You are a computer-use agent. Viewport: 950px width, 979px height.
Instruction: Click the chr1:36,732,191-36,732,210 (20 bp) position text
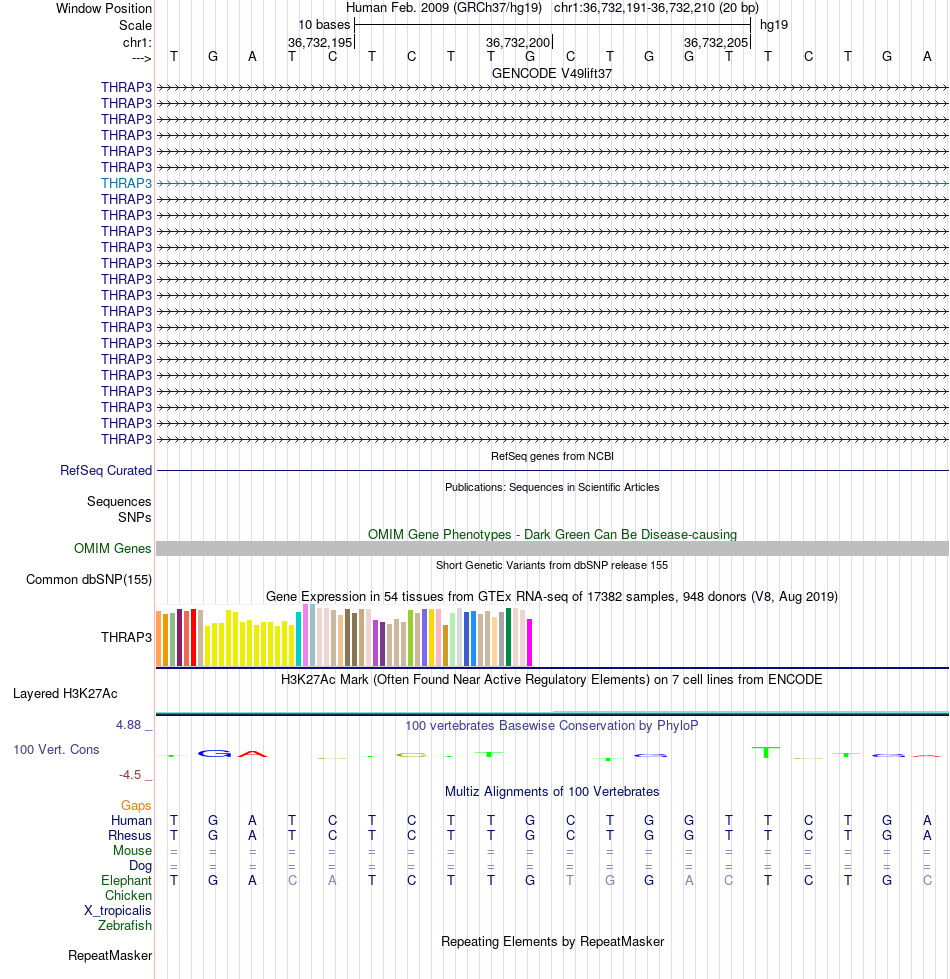point(656,7)
